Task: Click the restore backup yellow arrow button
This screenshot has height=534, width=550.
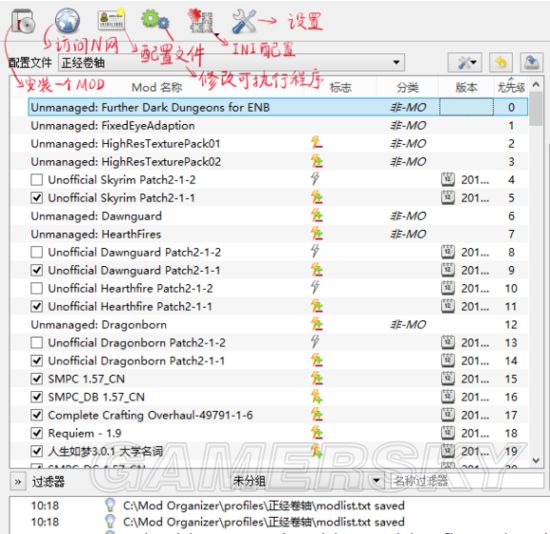Action: point(501,63)
